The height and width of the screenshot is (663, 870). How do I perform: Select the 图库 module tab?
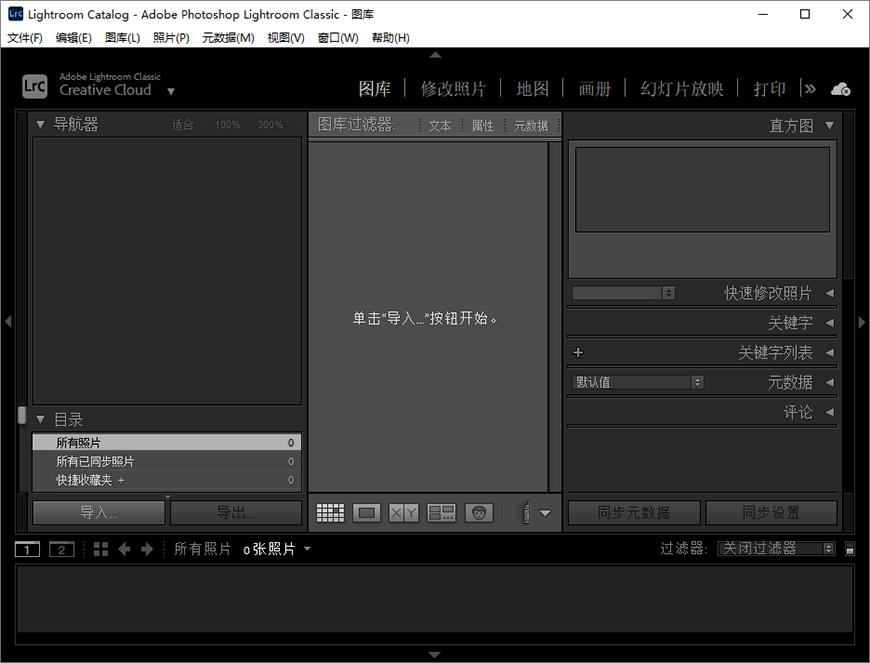pos(375,89)
